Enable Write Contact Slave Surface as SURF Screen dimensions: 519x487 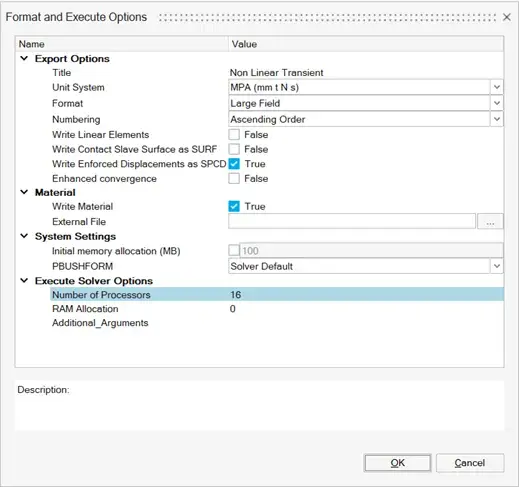[x=234, y=149]
